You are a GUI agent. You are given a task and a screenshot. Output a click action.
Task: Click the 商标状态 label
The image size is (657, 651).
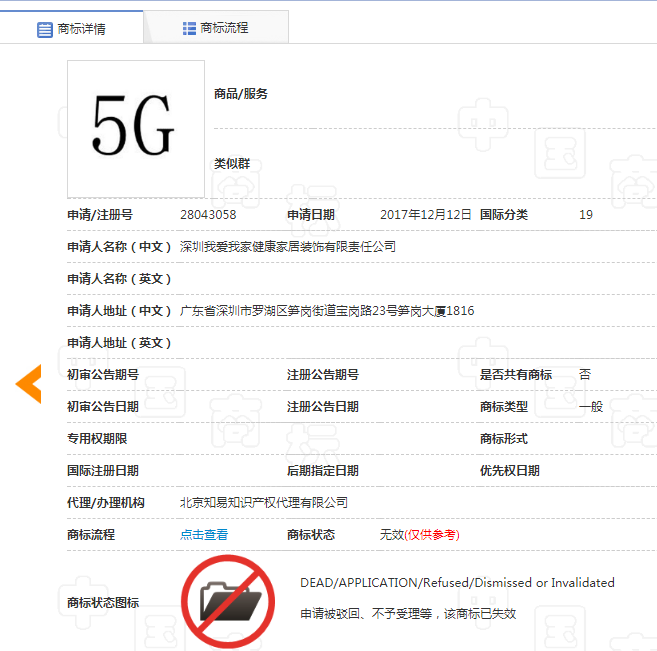click(x=310, y=535)
